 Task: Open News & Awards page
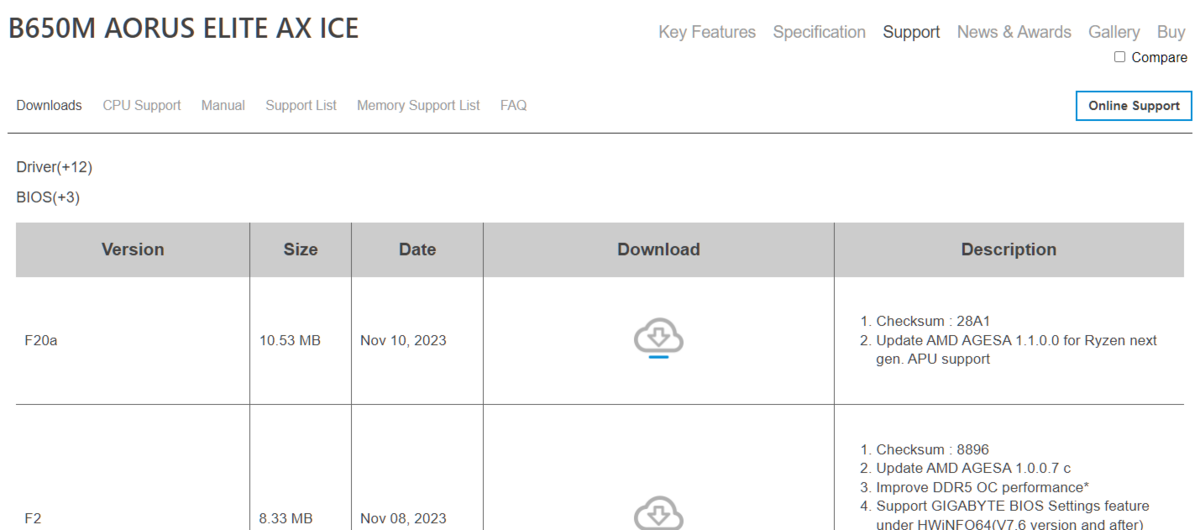point(1014,32)
